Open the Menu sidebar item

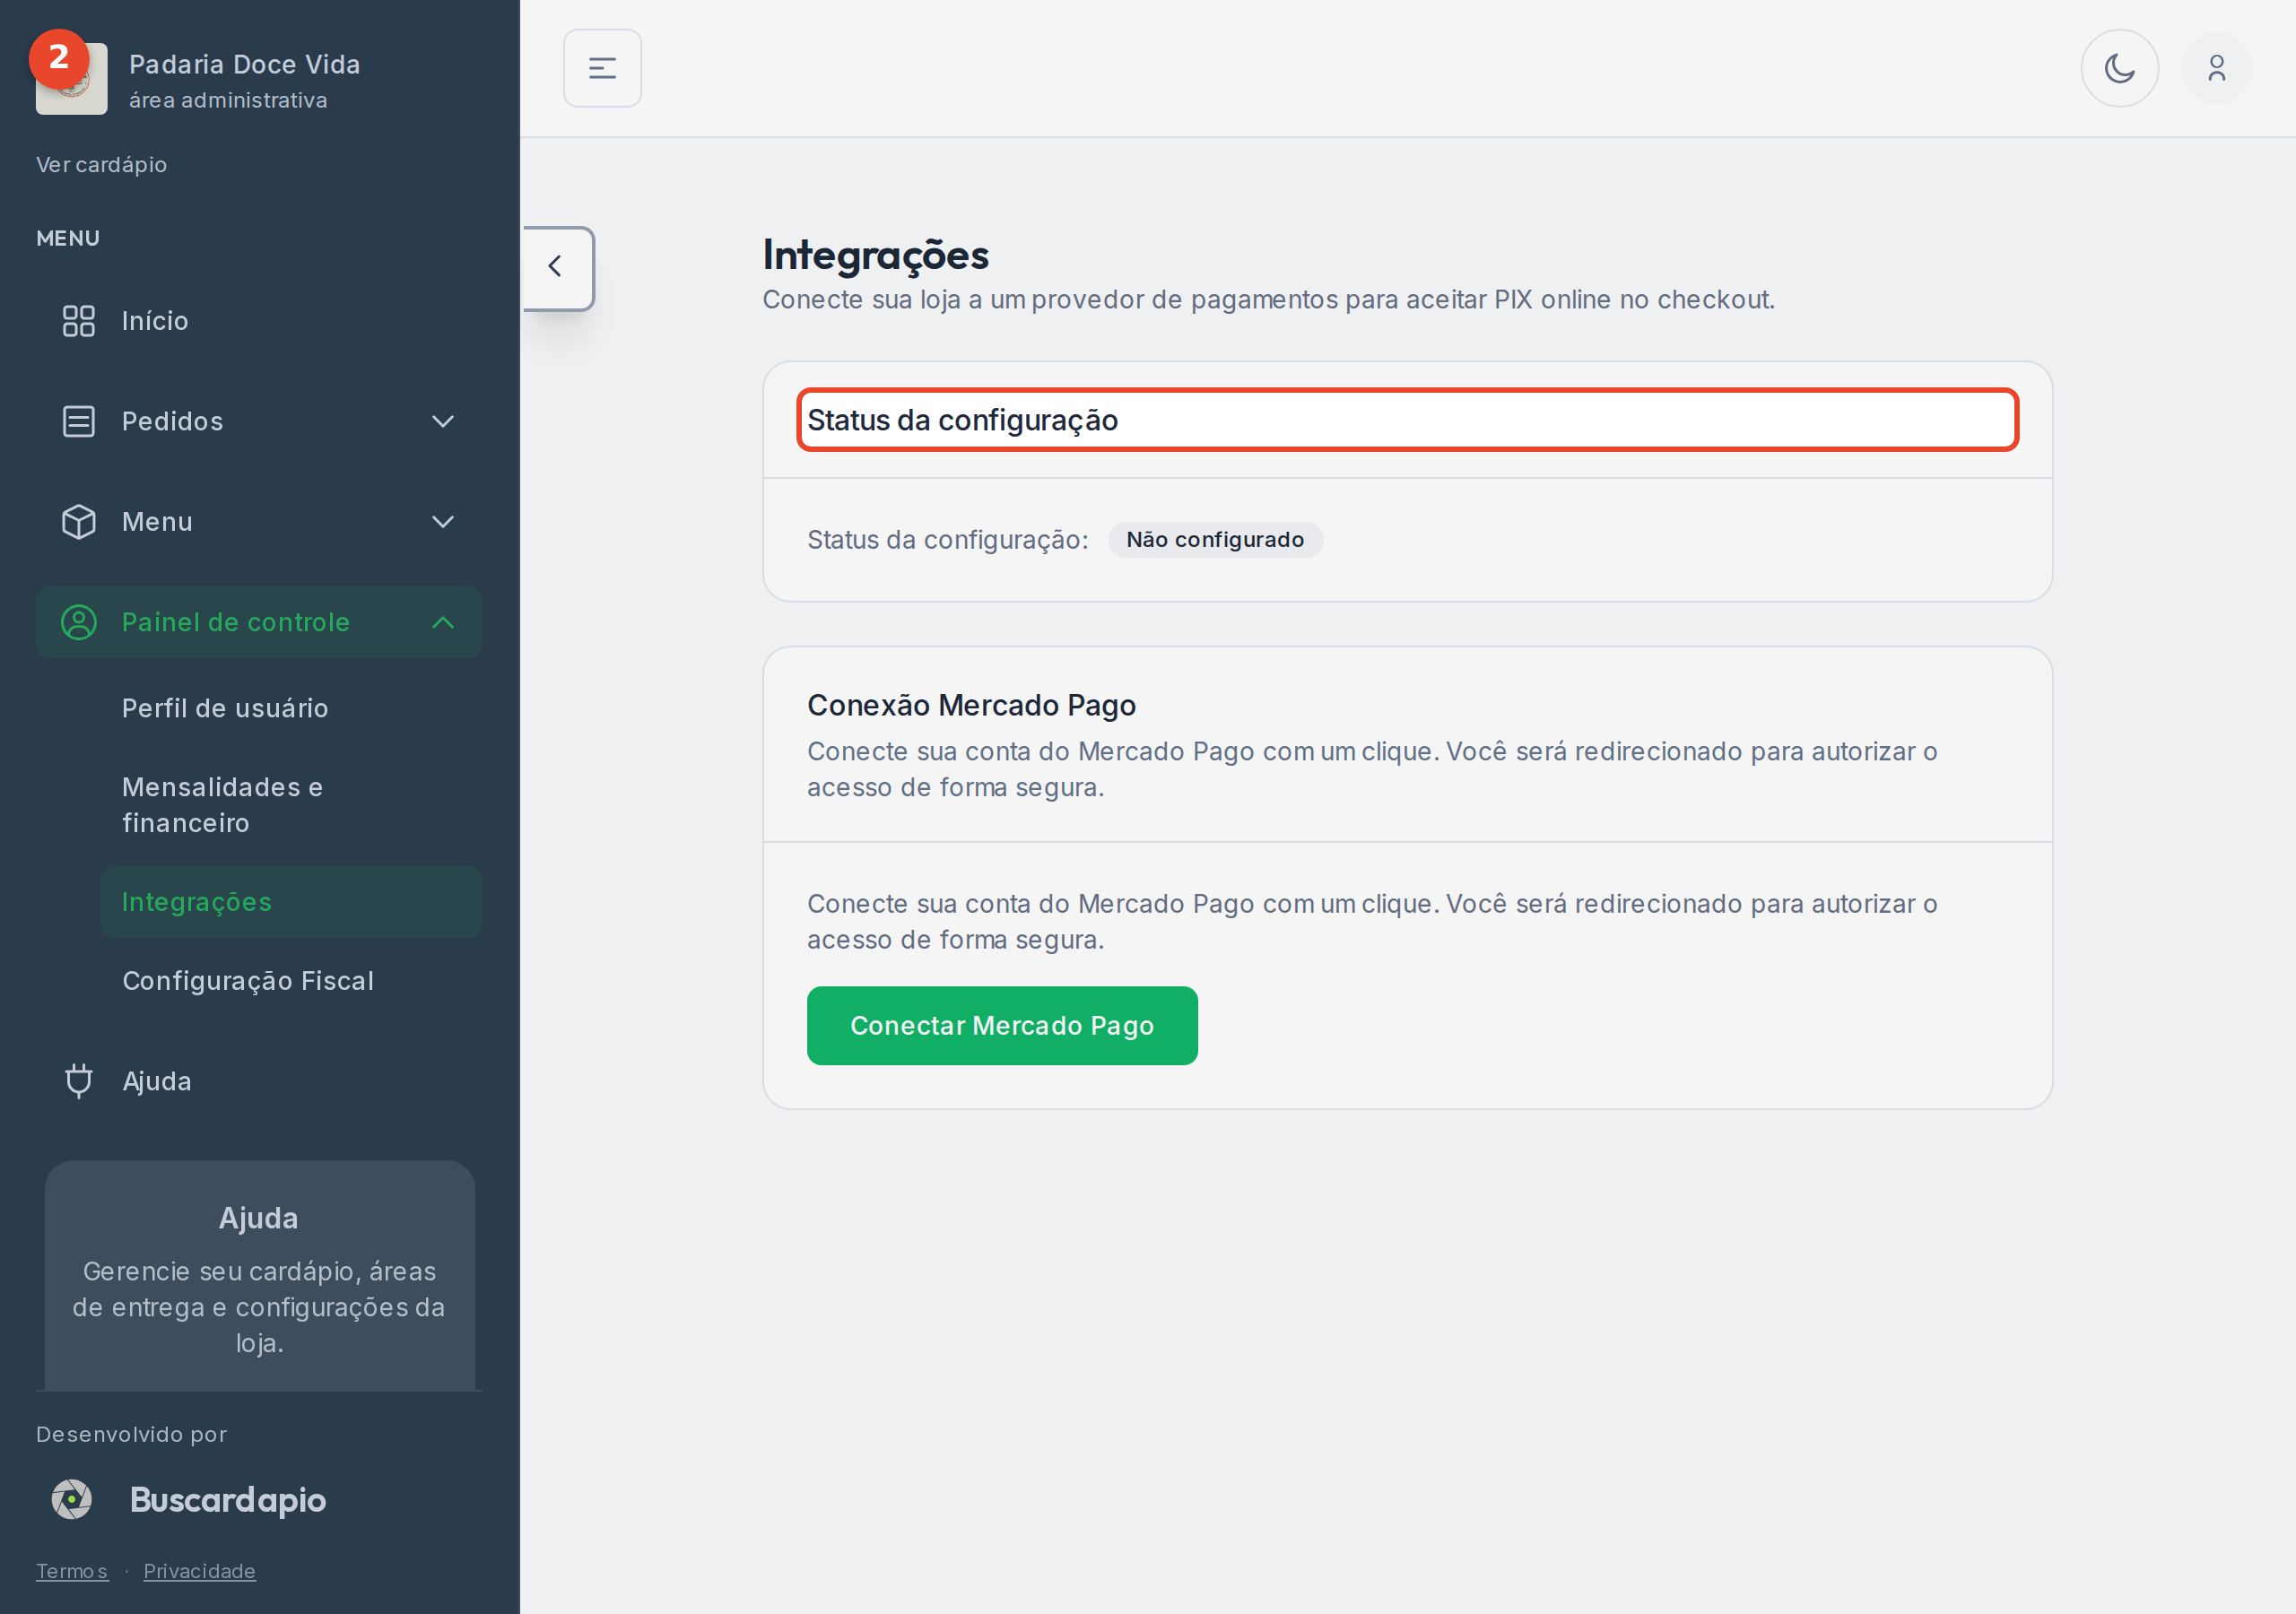coord(259,522)
